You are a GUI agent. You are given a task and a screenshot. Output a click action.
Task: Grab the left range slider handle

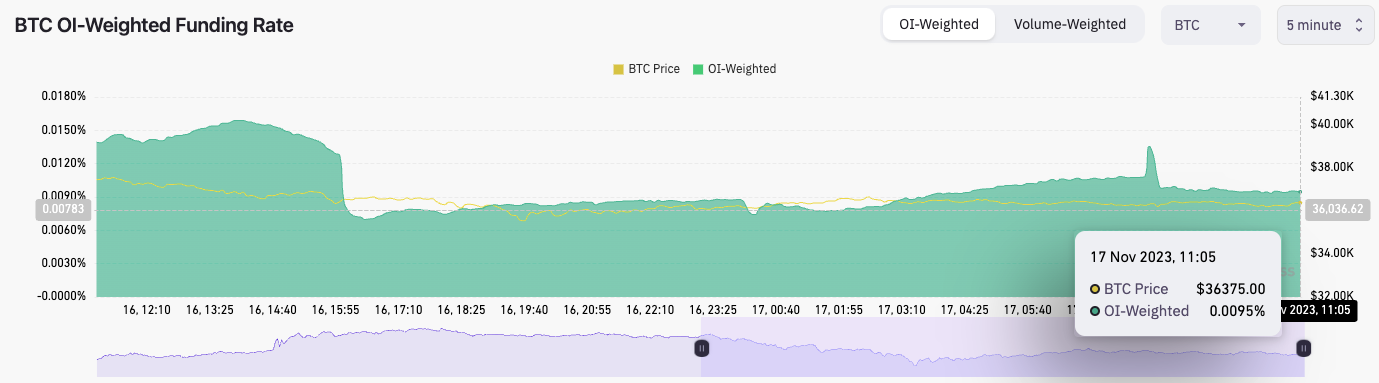701,348
